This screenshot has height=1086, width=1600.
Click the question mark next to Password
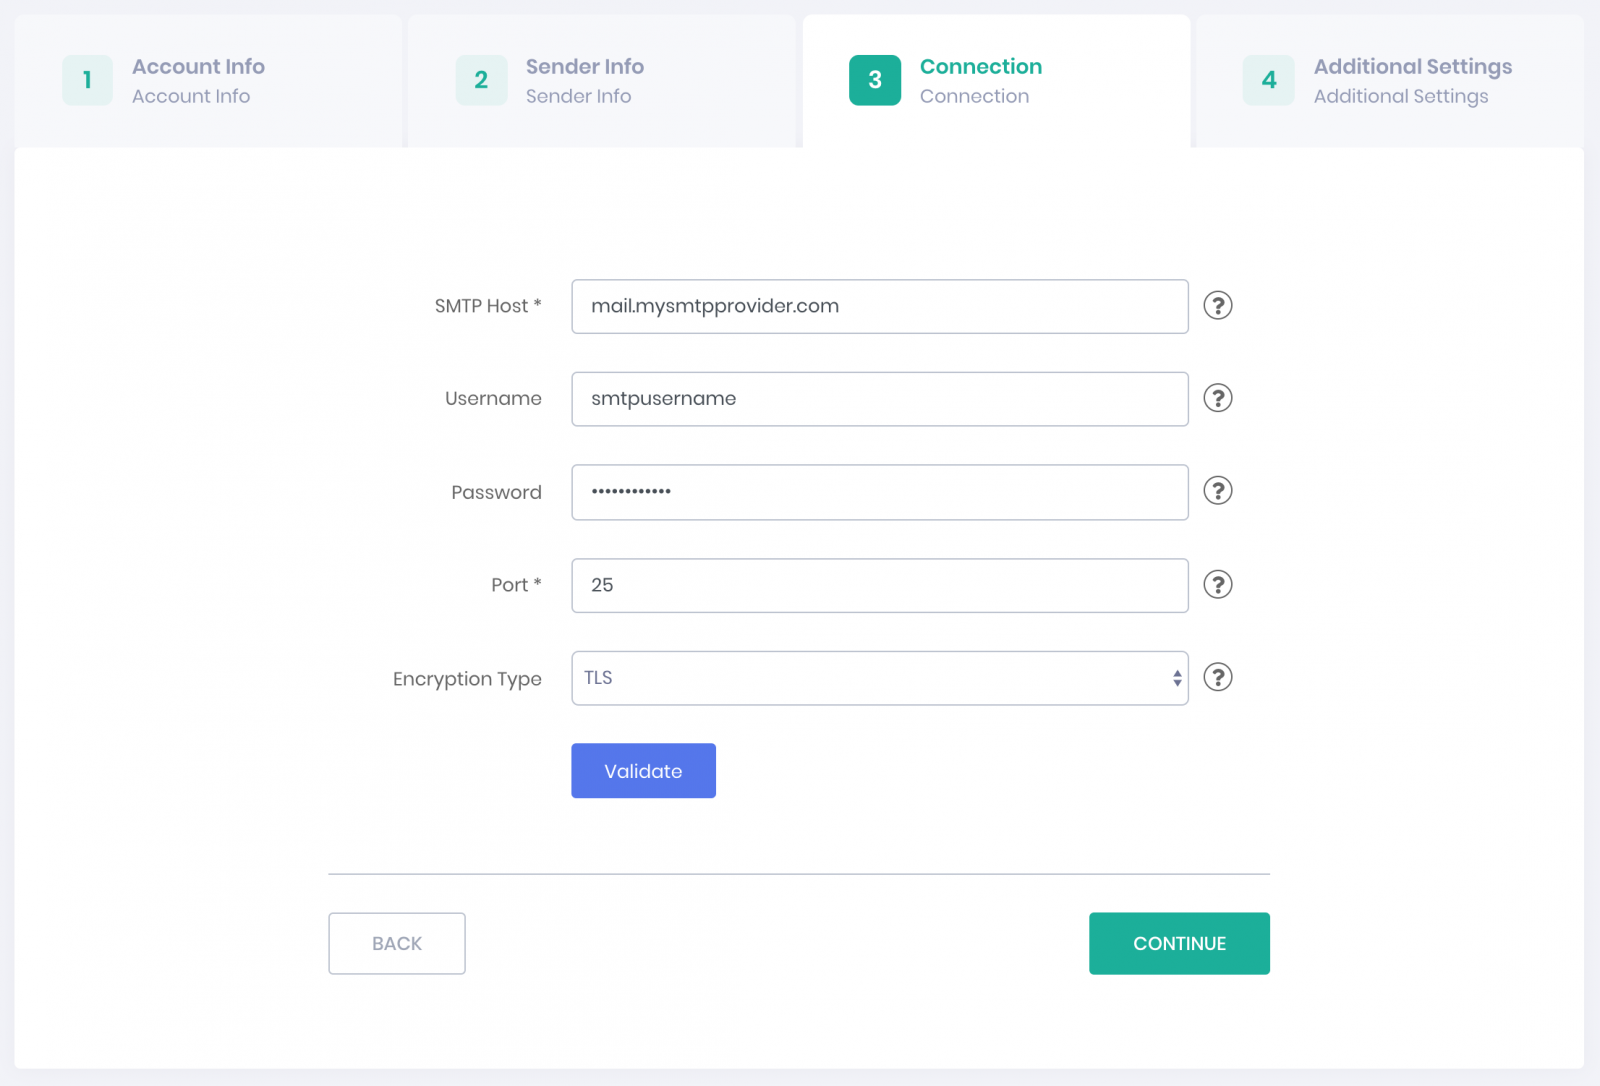(x=1217, y=491)
